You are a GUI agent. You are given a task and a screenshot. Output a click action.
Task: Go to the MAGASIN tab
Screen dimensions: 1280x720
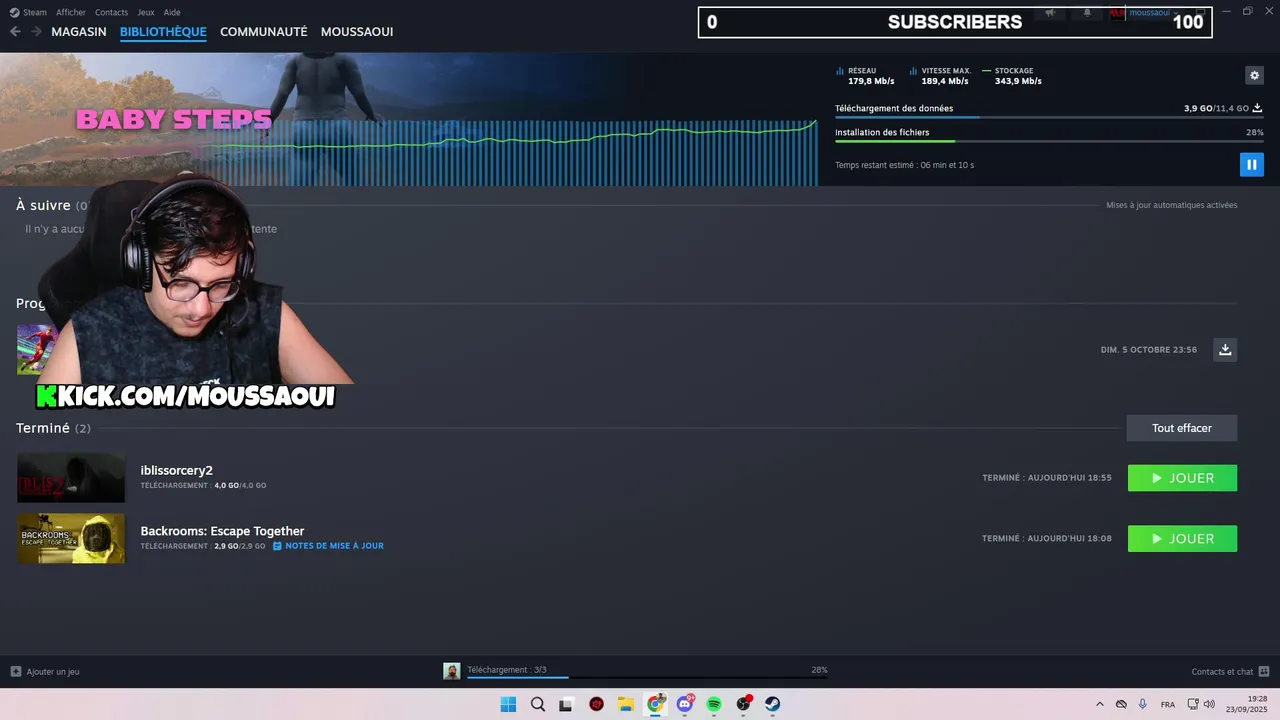click(x=79, y=32)
